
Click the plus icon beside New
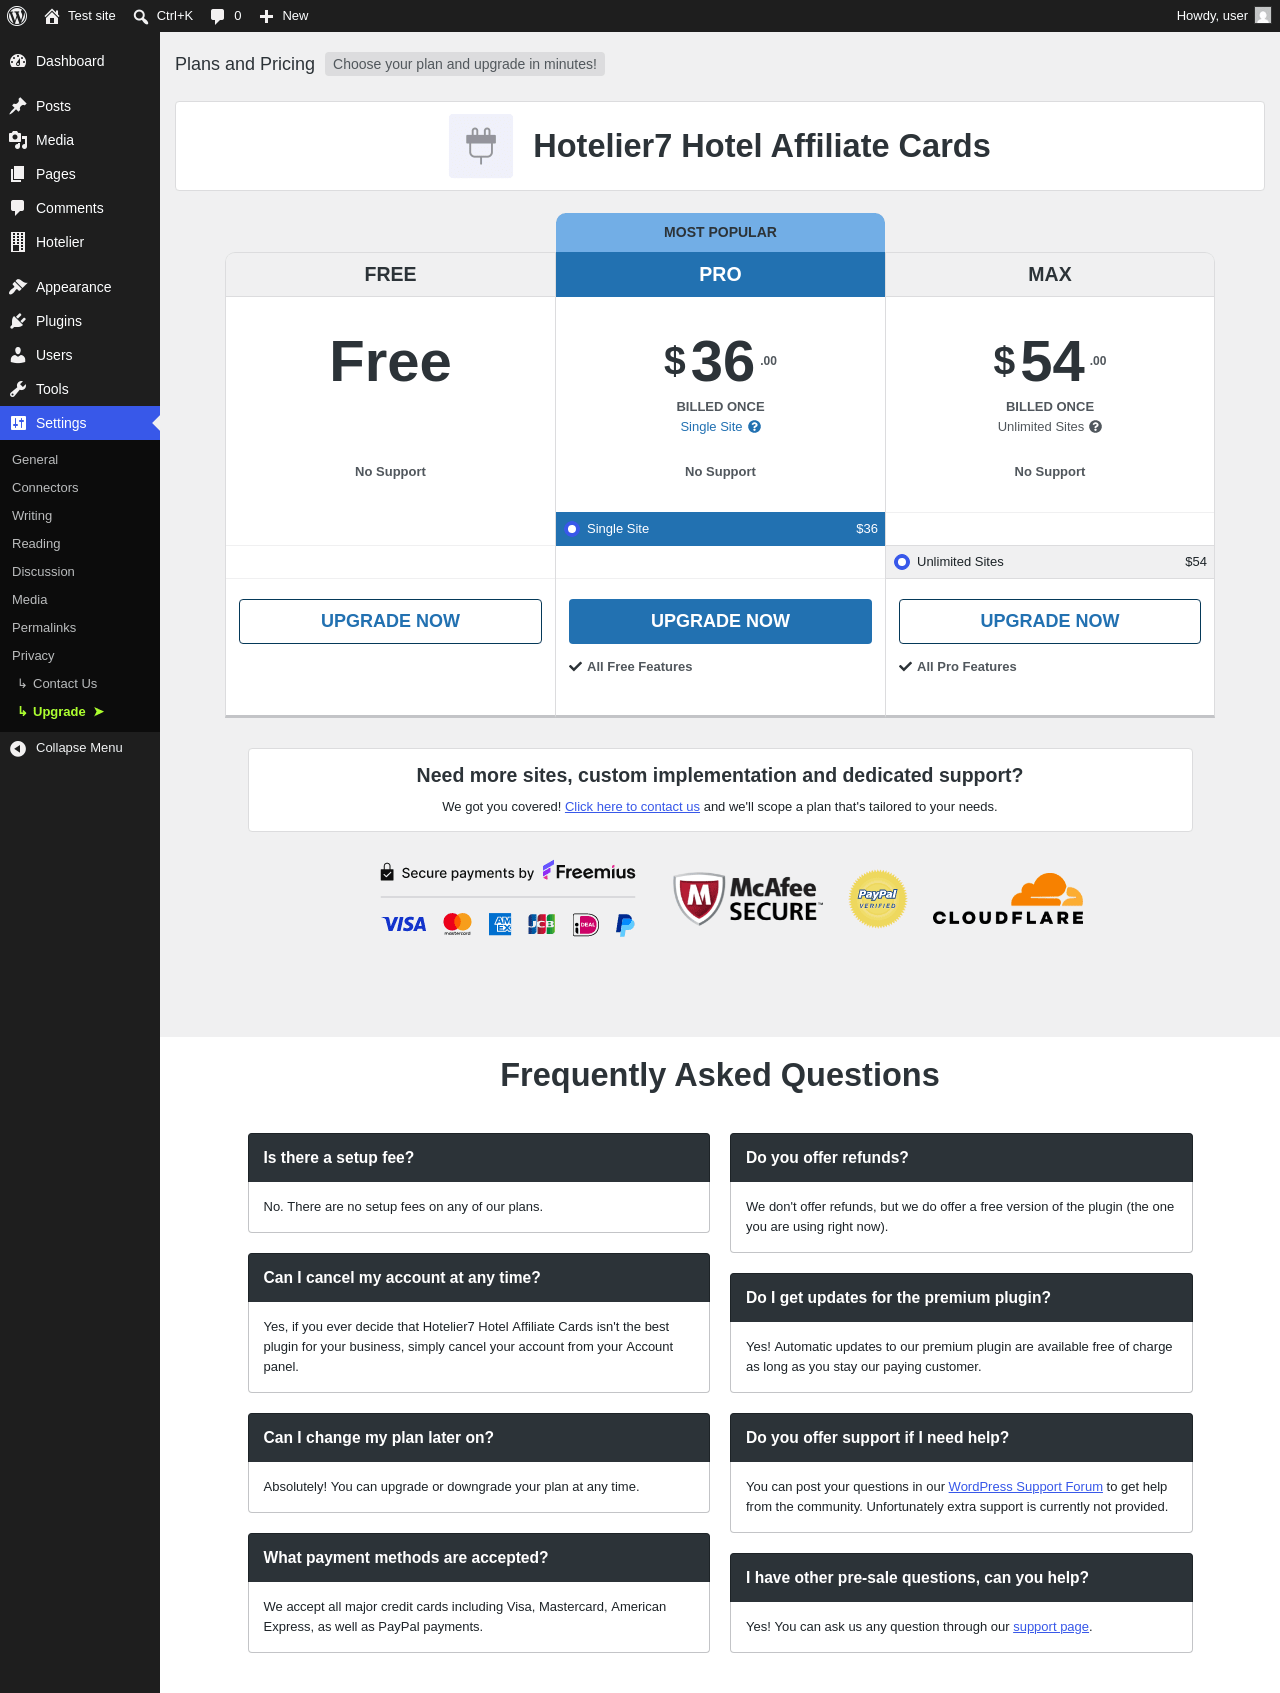click(266, 16)
